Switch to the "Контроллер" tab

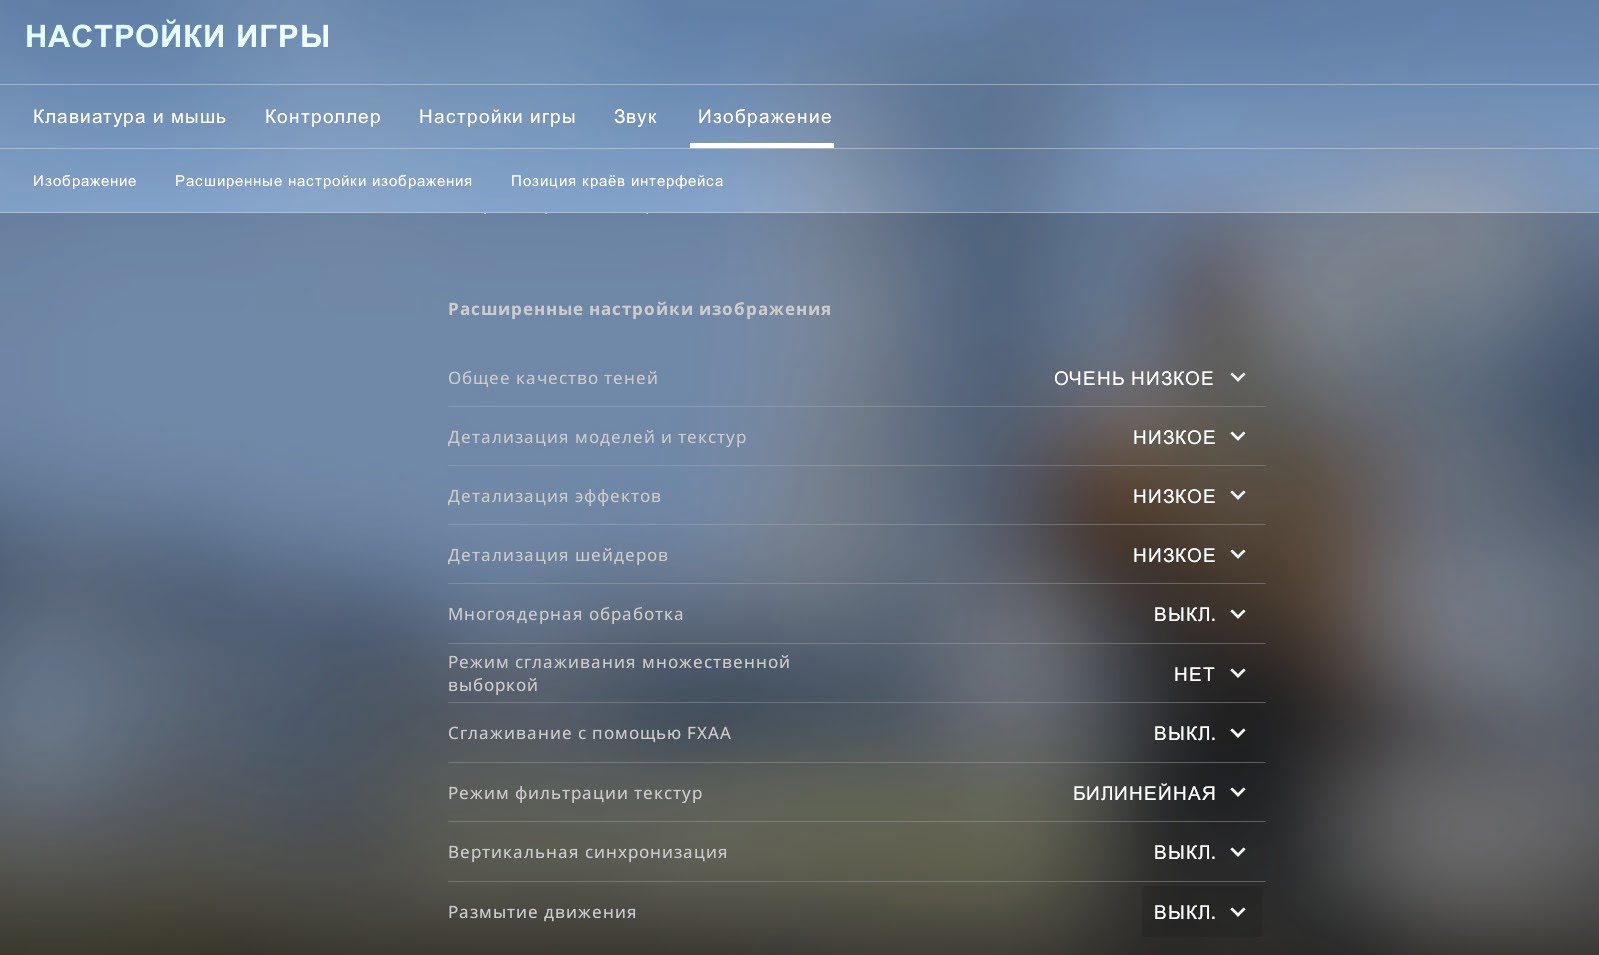(322, 117)
